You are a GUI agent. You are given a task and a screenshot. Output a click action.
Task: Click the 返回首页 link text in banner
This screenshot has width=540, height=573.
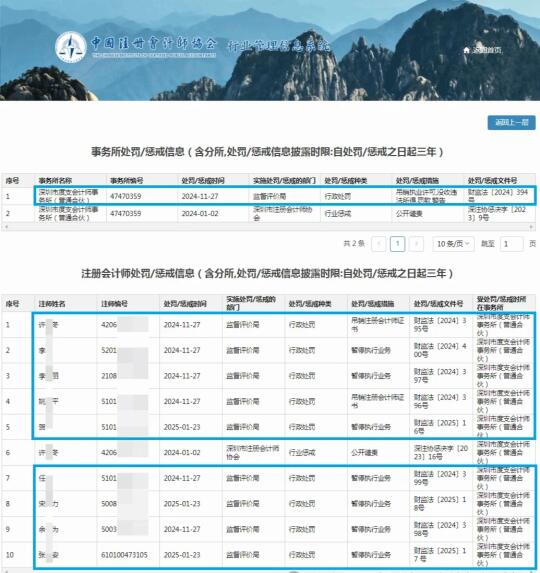pos(486,50)
